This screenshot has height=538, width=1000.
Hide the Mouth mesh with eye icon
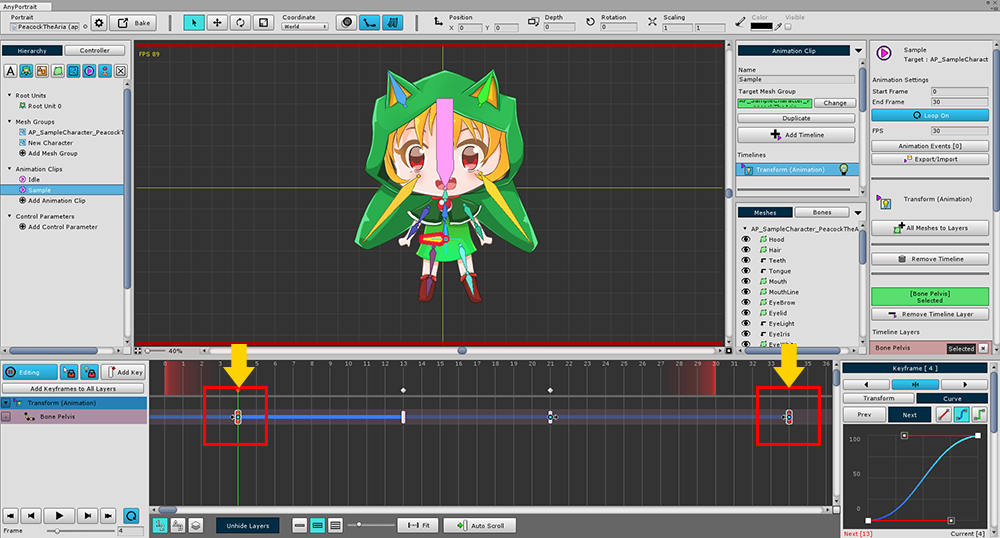[746, 281]
